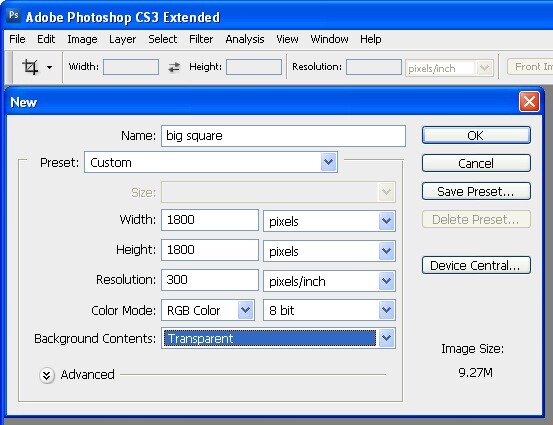Click the Color Mode label

[123, 310]
